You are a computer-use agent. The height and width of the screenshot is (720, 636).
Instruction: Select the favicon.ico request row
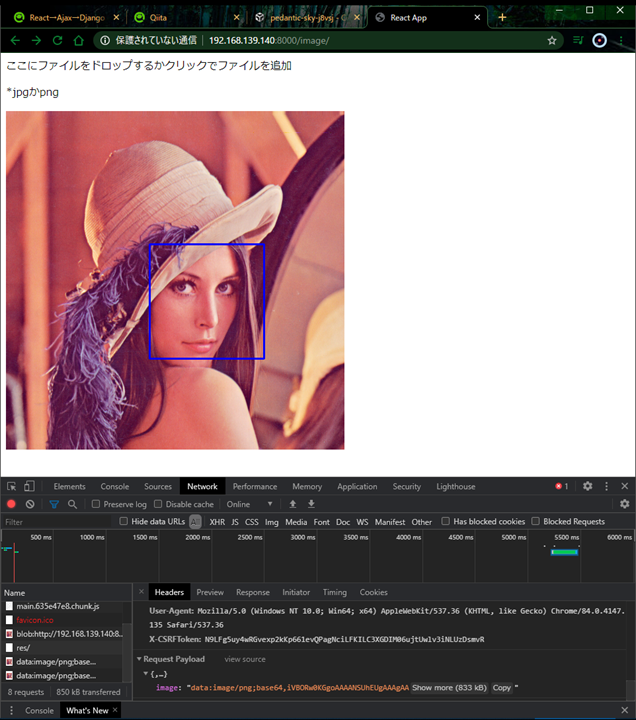64,620
